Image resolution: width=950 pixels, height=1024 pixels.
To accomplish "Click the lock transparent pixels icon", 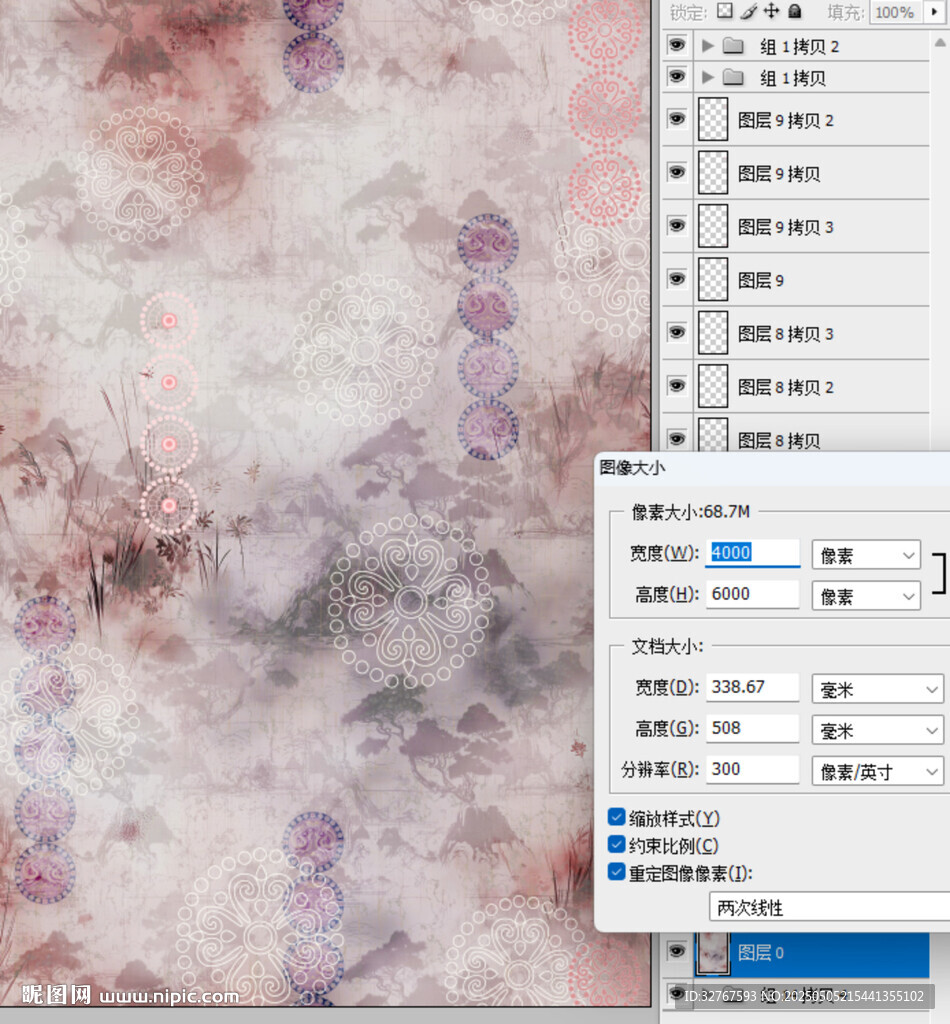I will pos(726,12).
